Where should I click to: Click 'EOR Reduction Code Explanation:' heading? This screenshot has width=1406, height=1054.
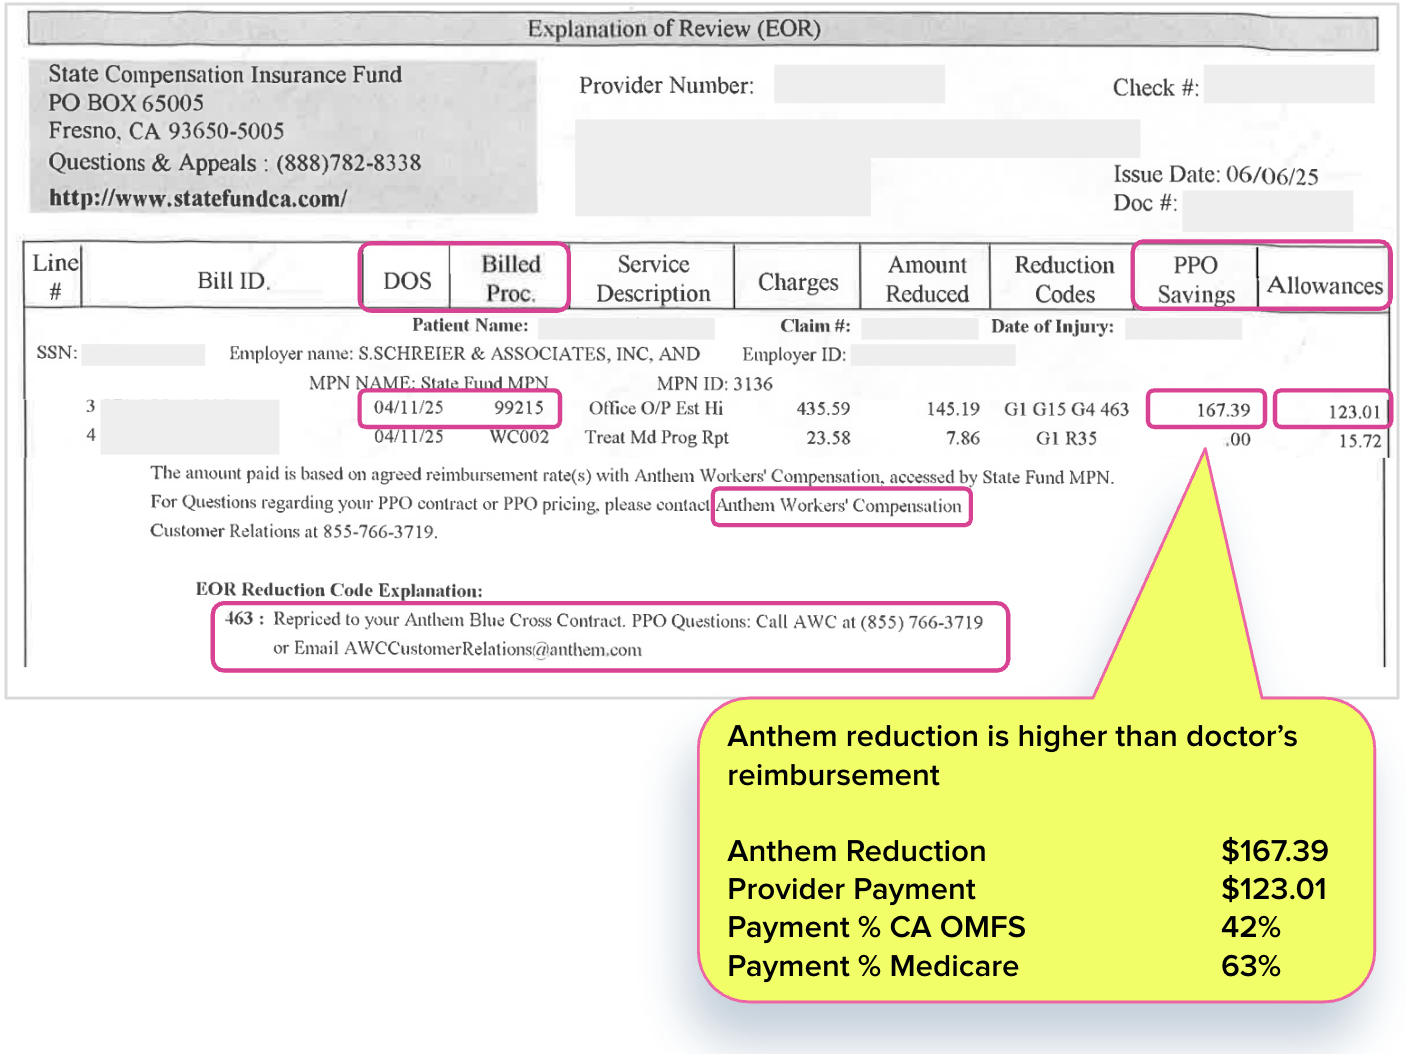[339, 590]
